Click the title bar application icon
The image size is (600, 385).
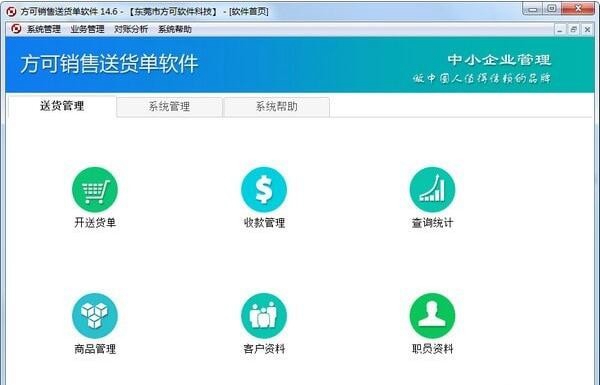pyautogui.click(x=11, y=11)
